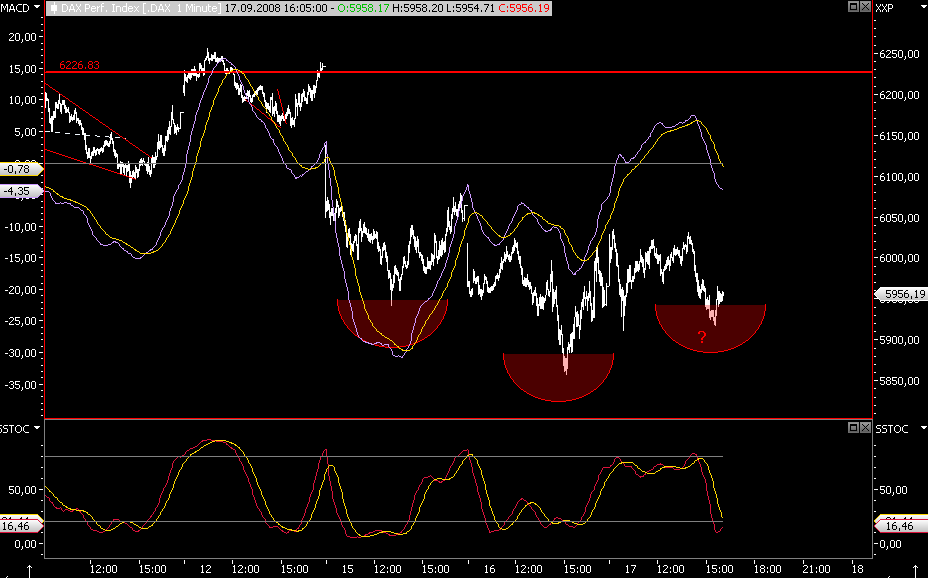Expand the right SSTOC dropdown arrow
This screenshot has height=578, width=928.
tap(923, 428)
